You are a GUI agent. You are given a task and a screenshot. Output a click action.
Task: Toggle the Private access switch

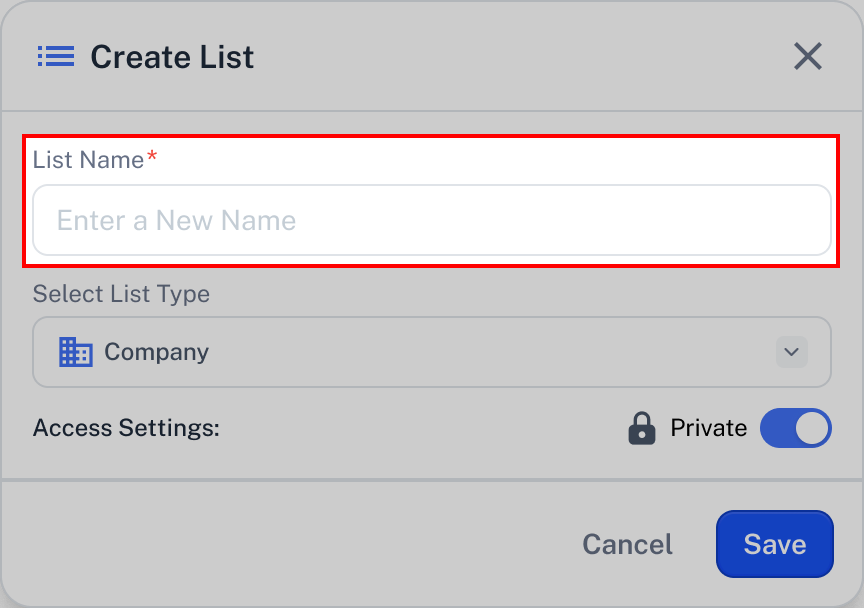[795, 428]
